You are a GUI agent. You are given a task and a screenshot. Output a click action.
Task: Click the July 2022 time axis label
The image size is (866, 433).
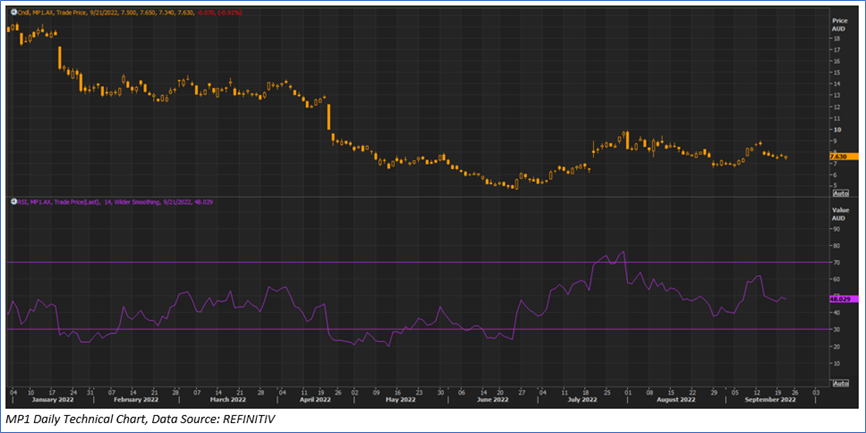tap(583, 399)
